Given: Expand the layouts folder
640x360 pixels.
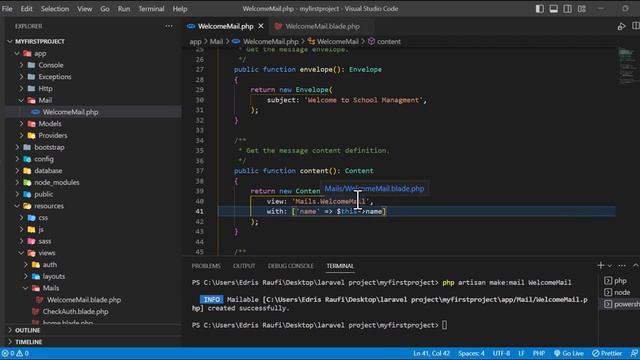Looking at the screenshot, I should (x=26, y=276).
